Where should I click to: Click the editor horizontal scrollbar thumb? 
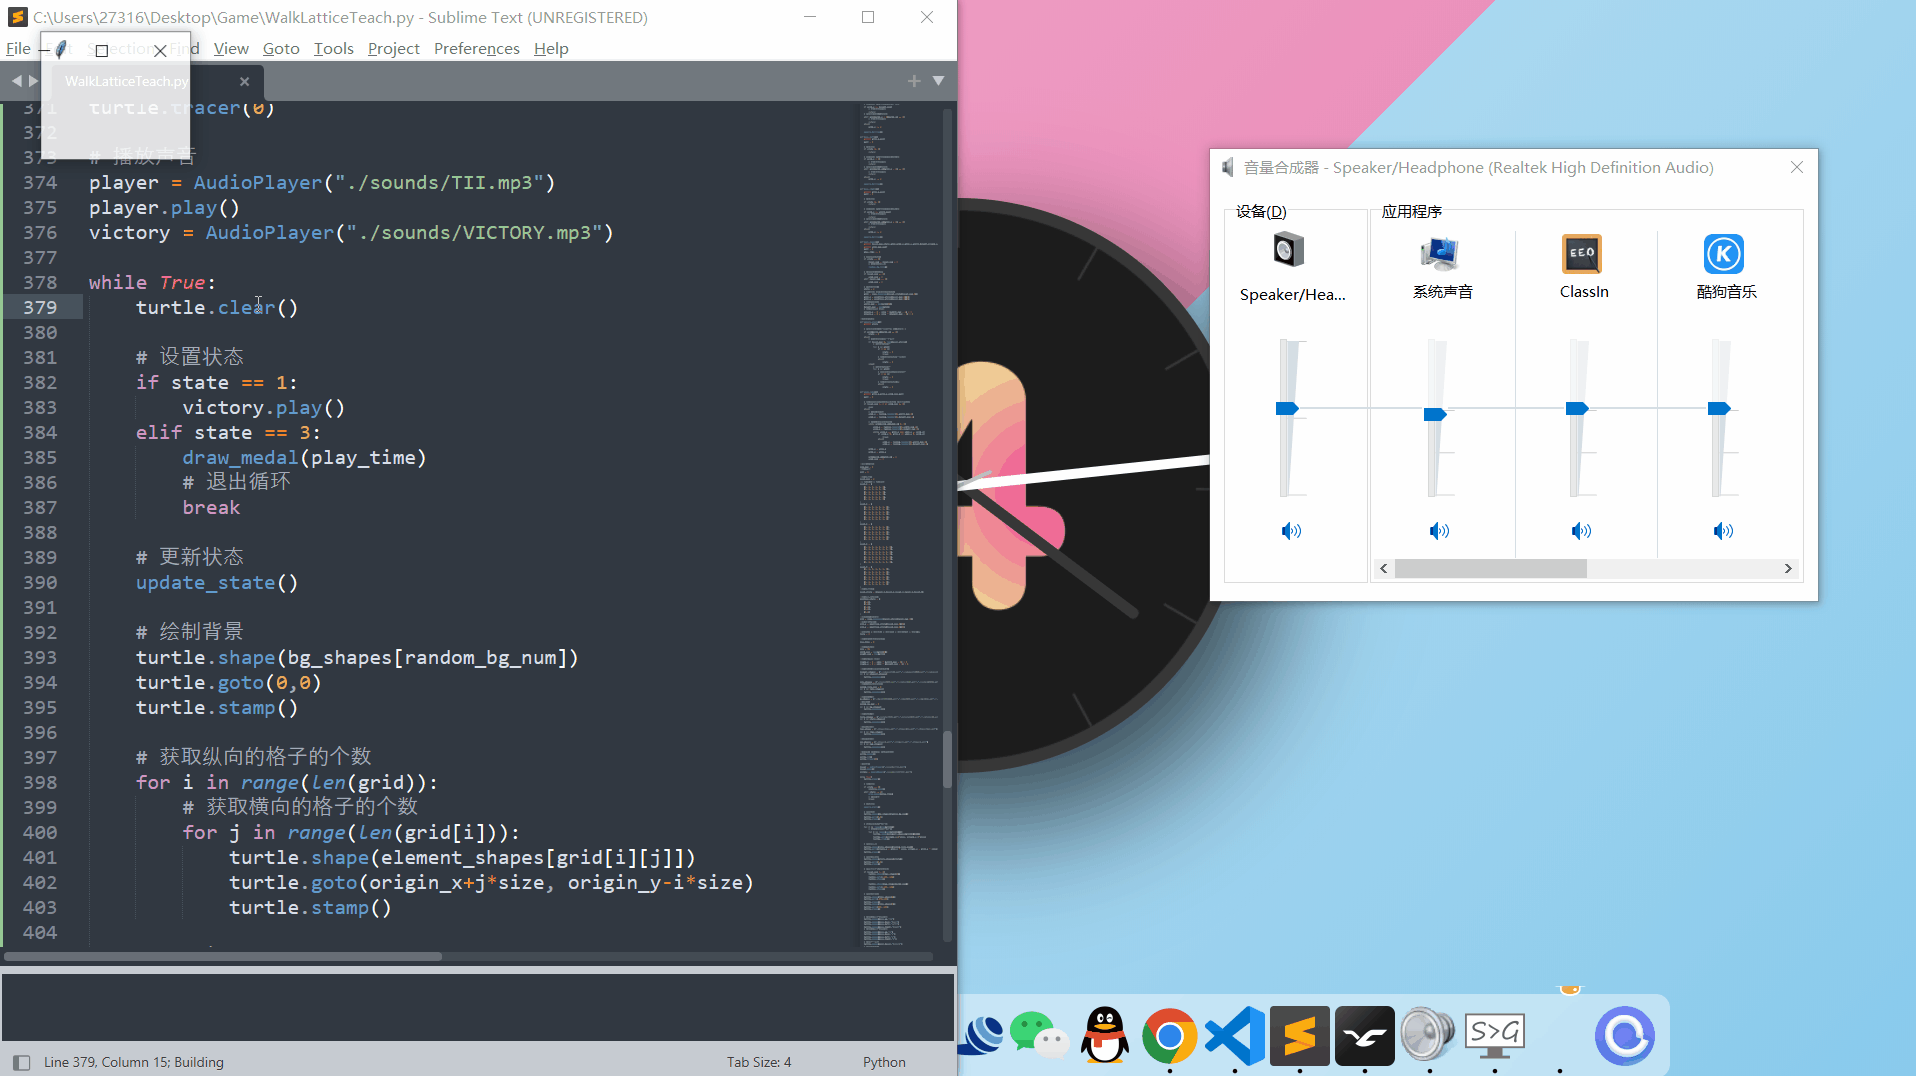pyautogui.click(x=223, y=956)
